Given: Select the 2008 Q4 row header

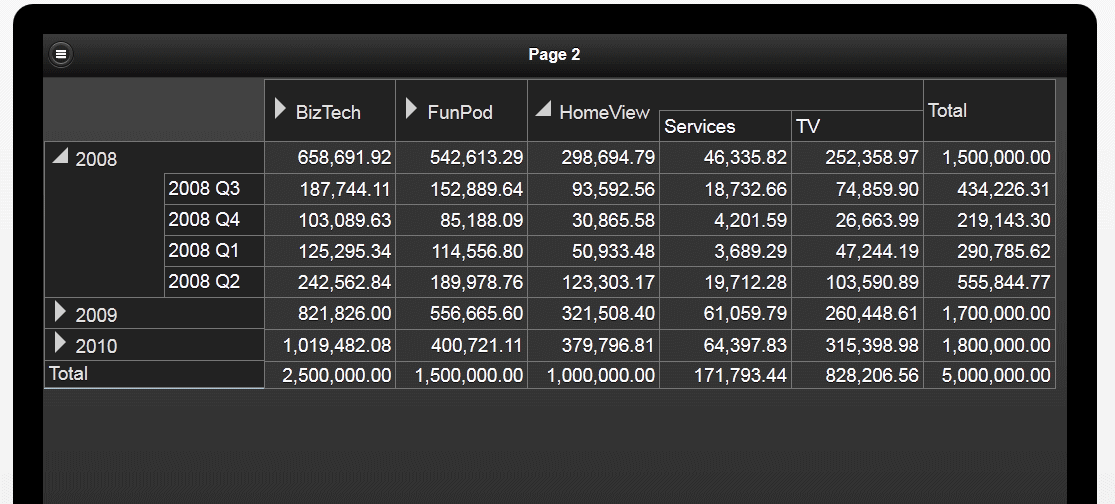Looking at the screenshot, I should tap(214, 220).
